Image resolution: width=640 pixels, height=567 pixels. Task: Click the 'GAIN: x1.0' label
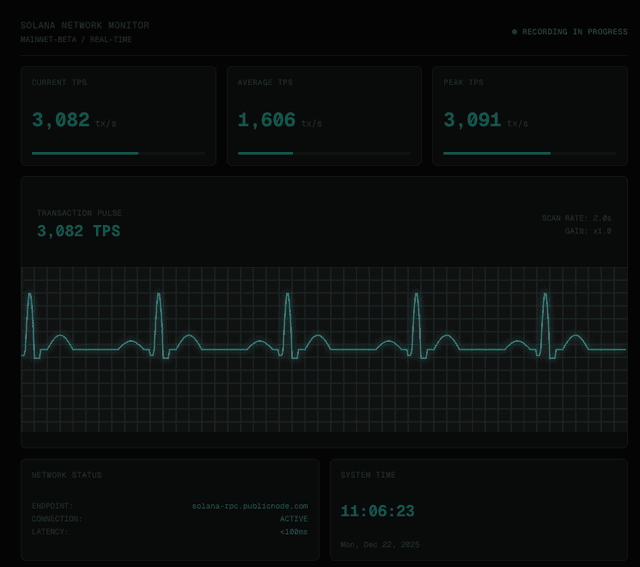point(588,231)
